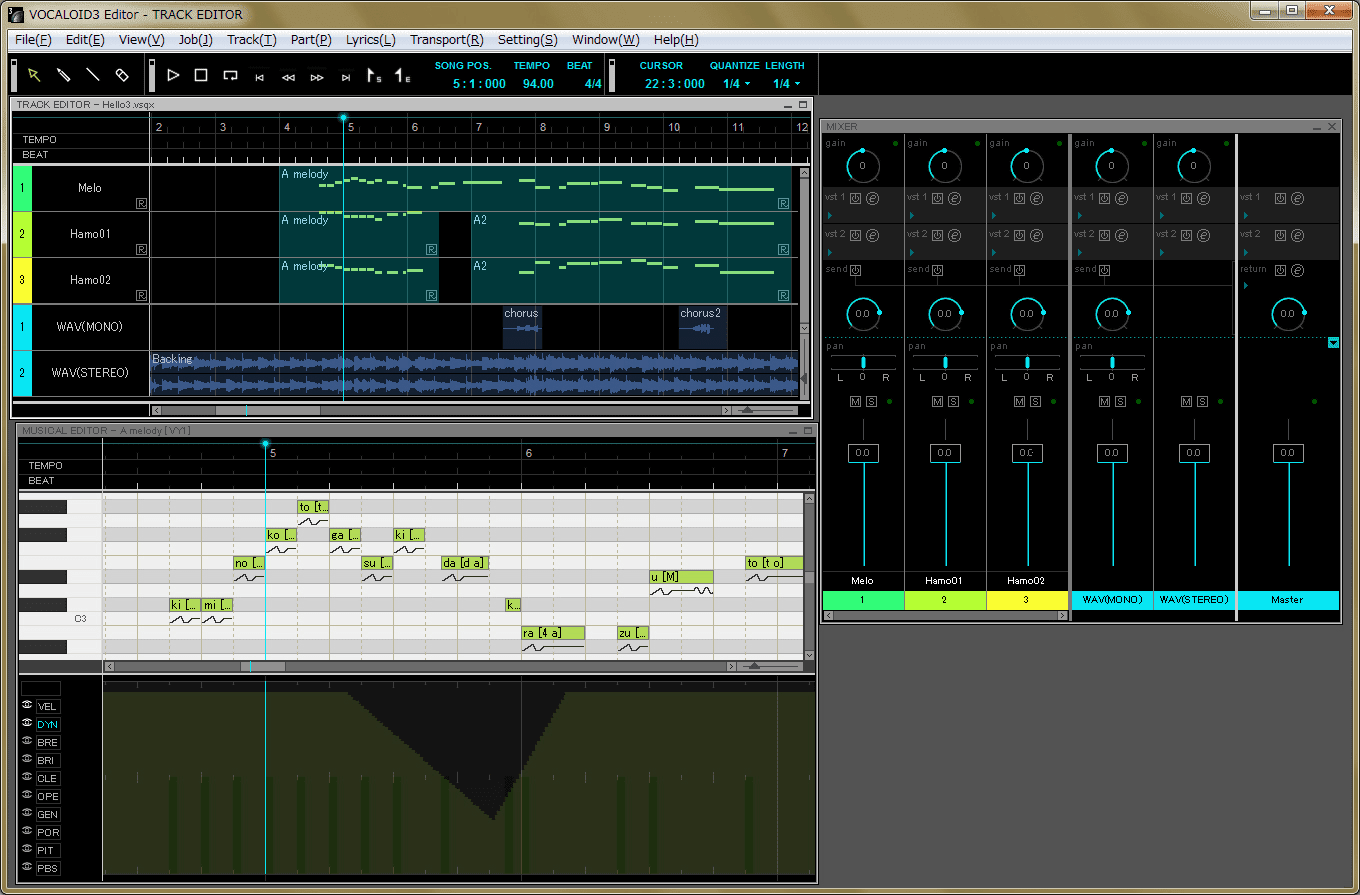Toggle VST 1 power on Melo channel

click(855, 198)
